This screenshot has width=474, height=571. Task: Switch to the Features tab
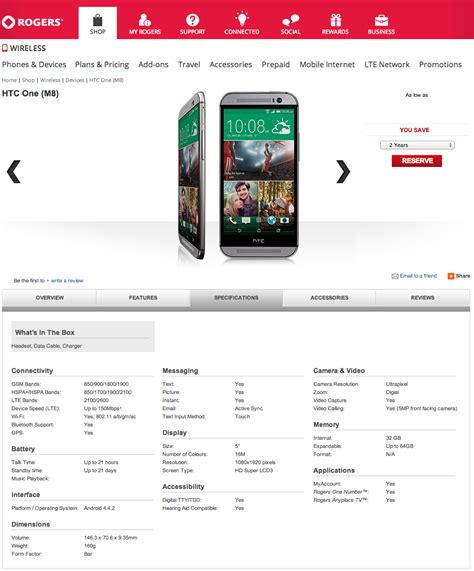coord(143,298)
